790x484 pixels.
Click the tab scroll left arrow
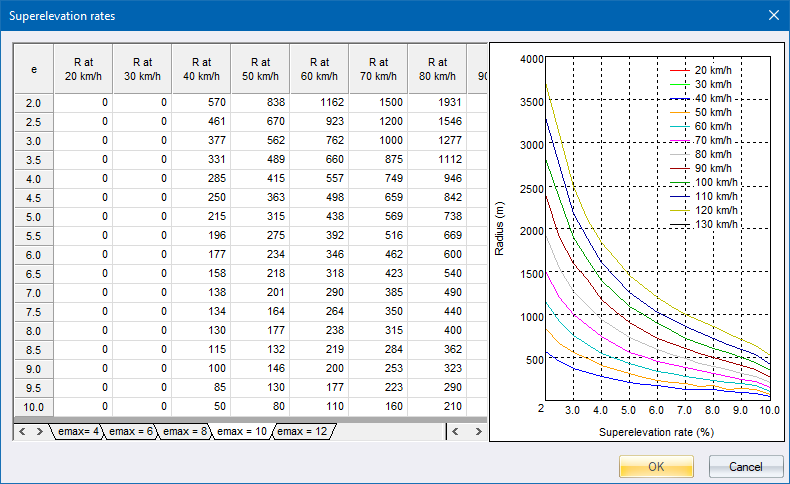pos(23,431)
